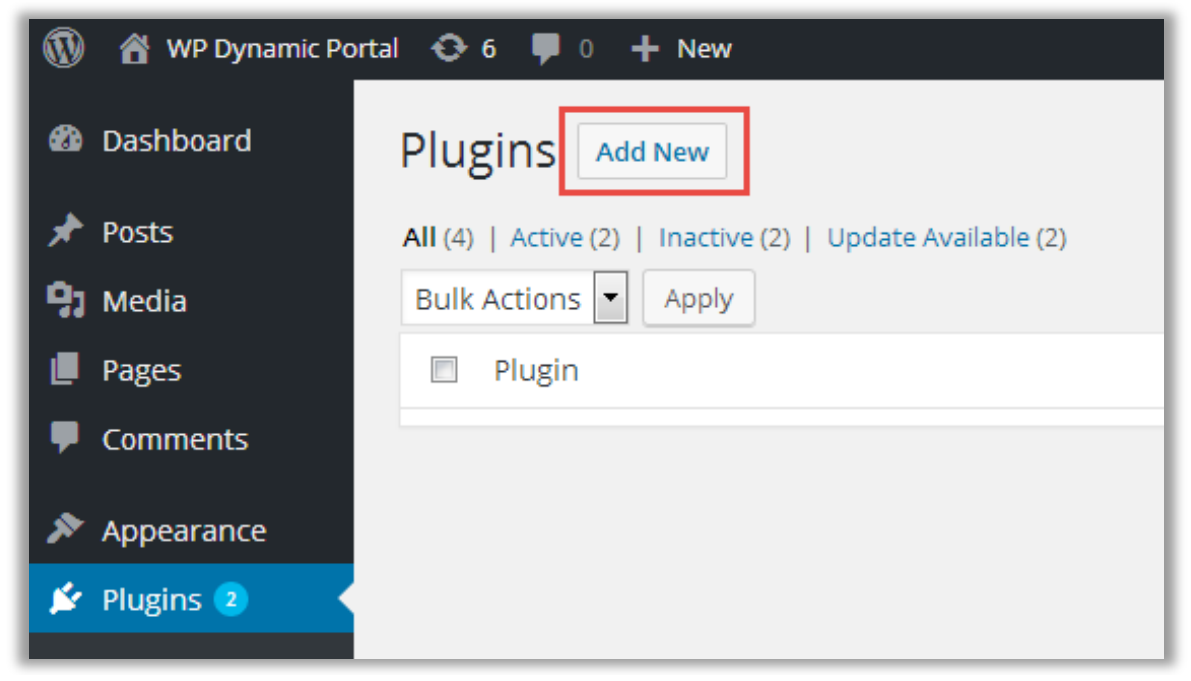1191x681 pixels.
Task: Click the Posts pushpin icon
Action: pos(65,231)
